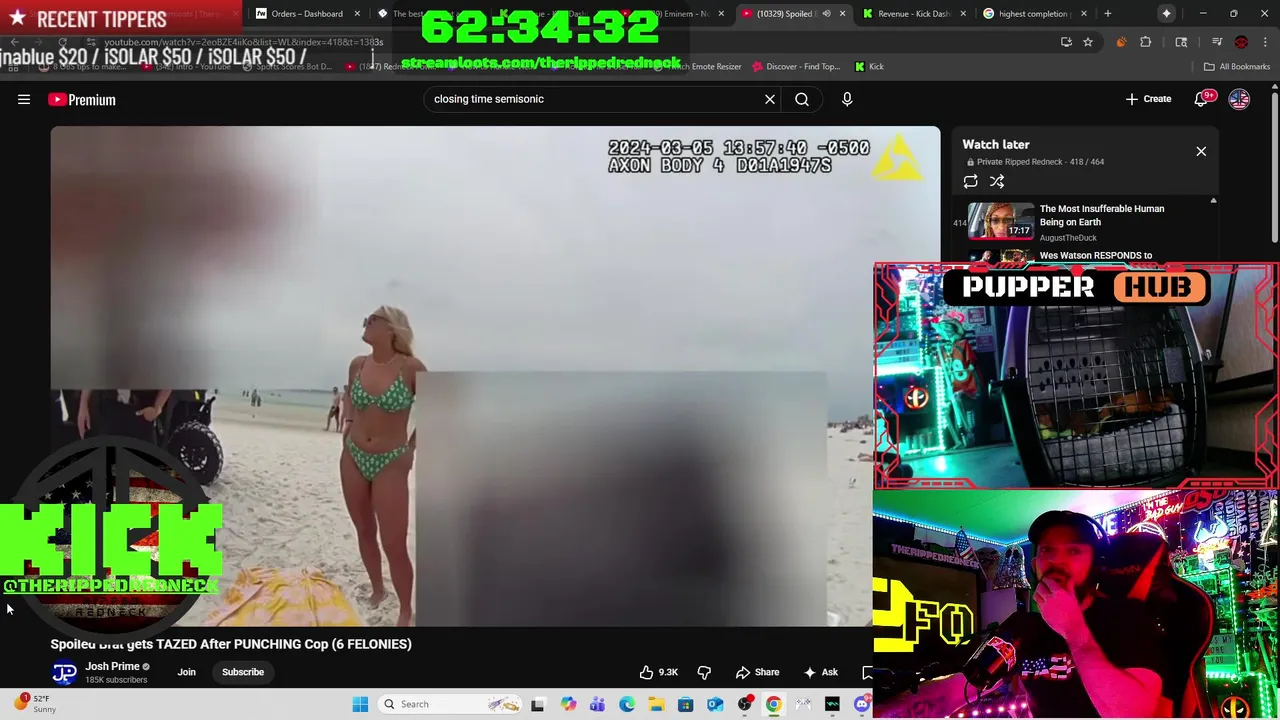Open the browser media control icon
The width and height of the screenshot is (1280, 720).
pos(1217,42)
